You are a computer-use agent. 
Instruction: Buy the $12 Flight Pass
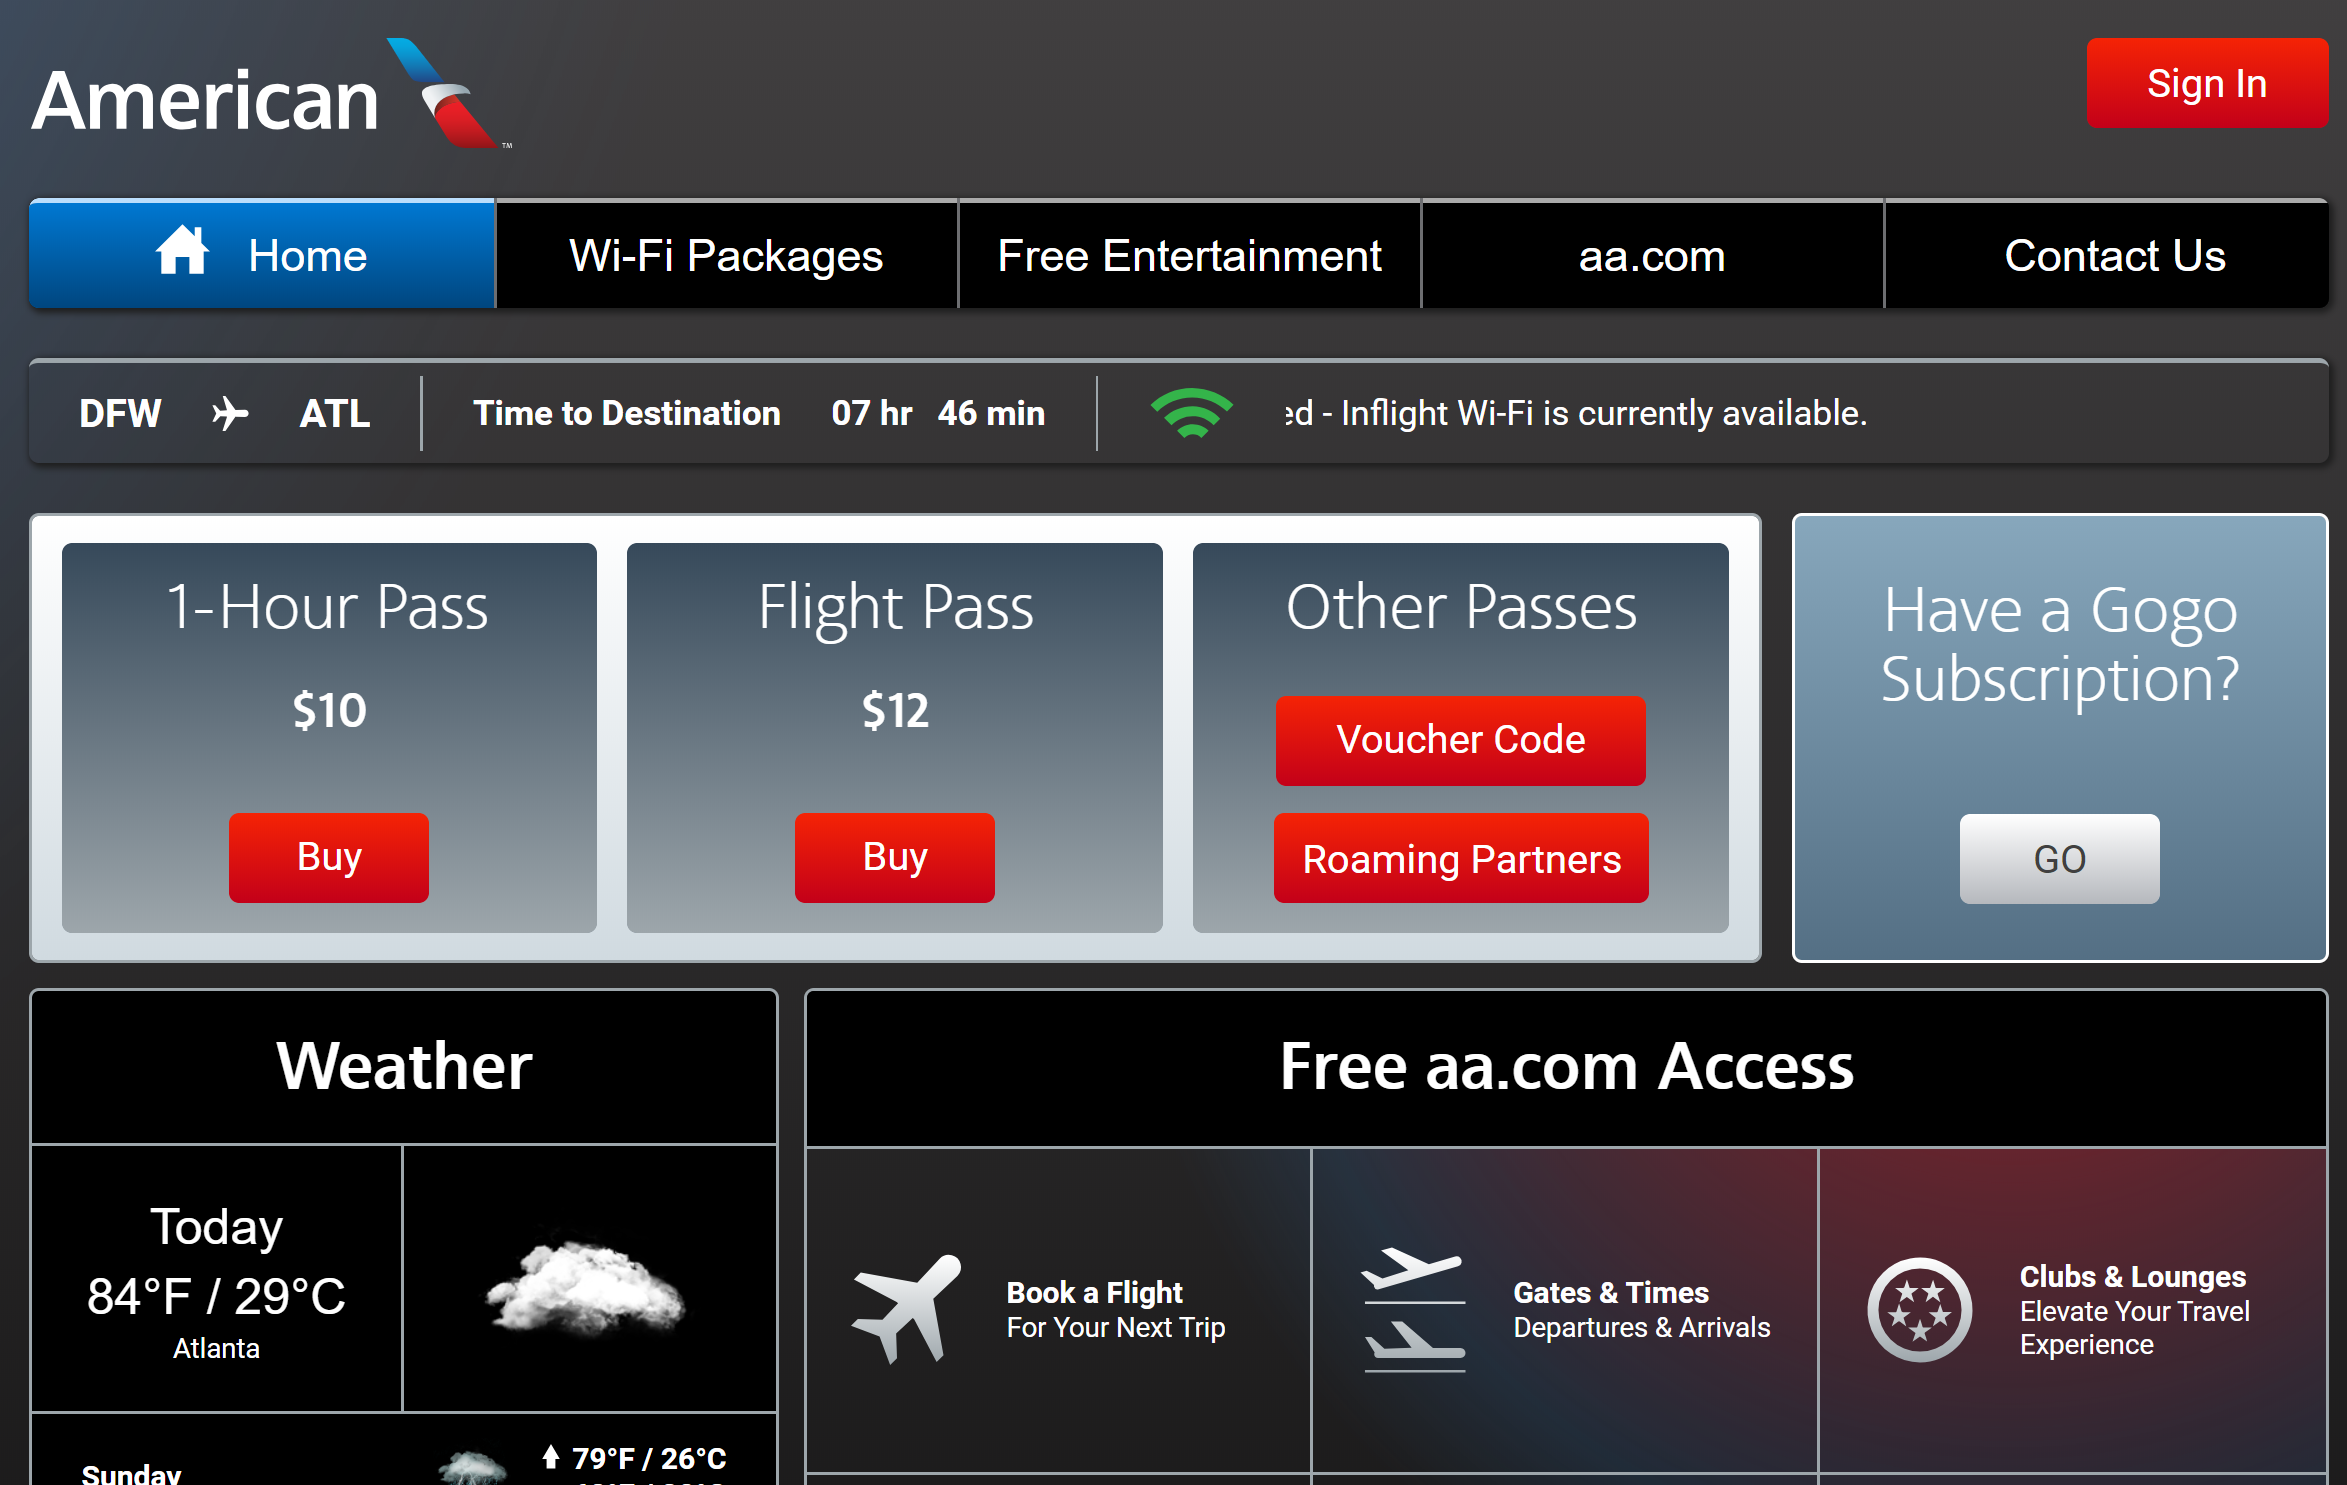[x=895, y=857]
